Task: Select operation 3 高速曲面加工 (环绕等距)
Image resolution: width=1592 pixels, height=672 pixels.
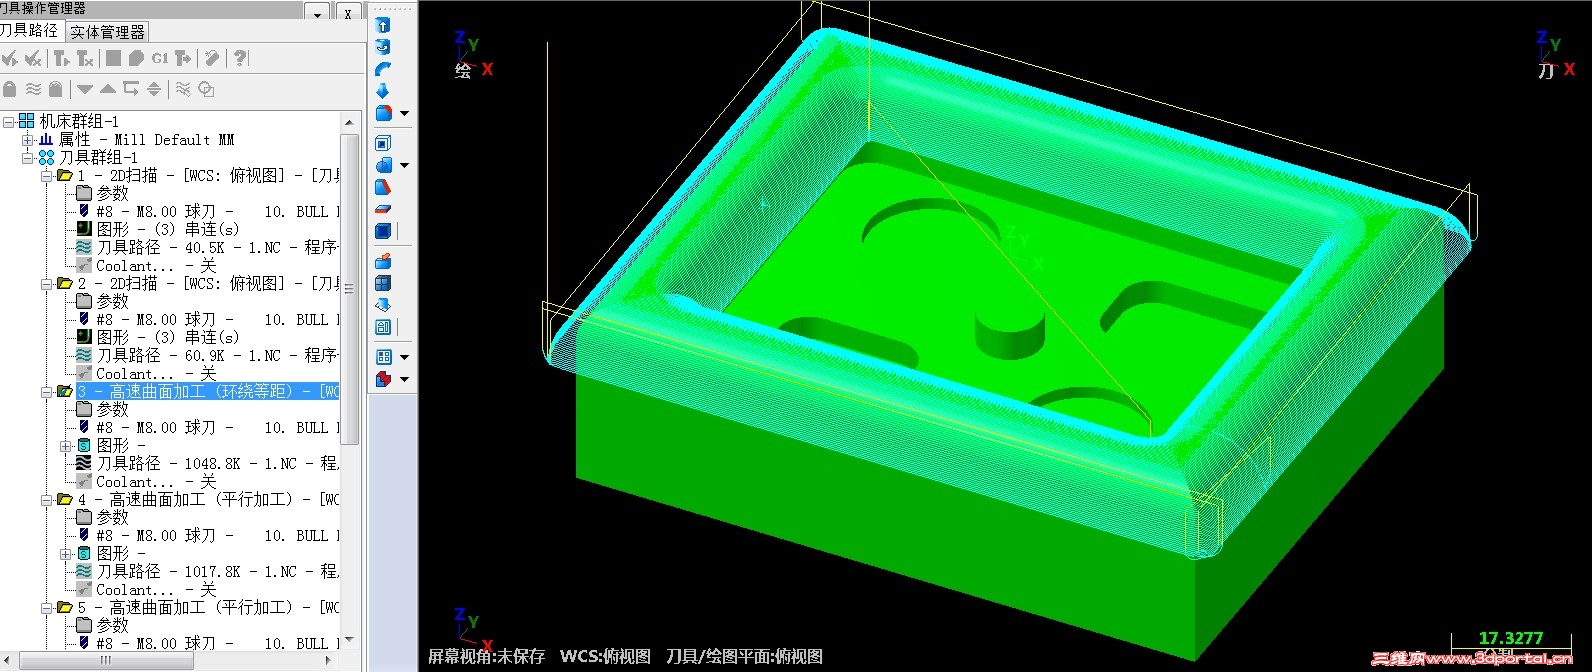Action: [x=208, y=392]
